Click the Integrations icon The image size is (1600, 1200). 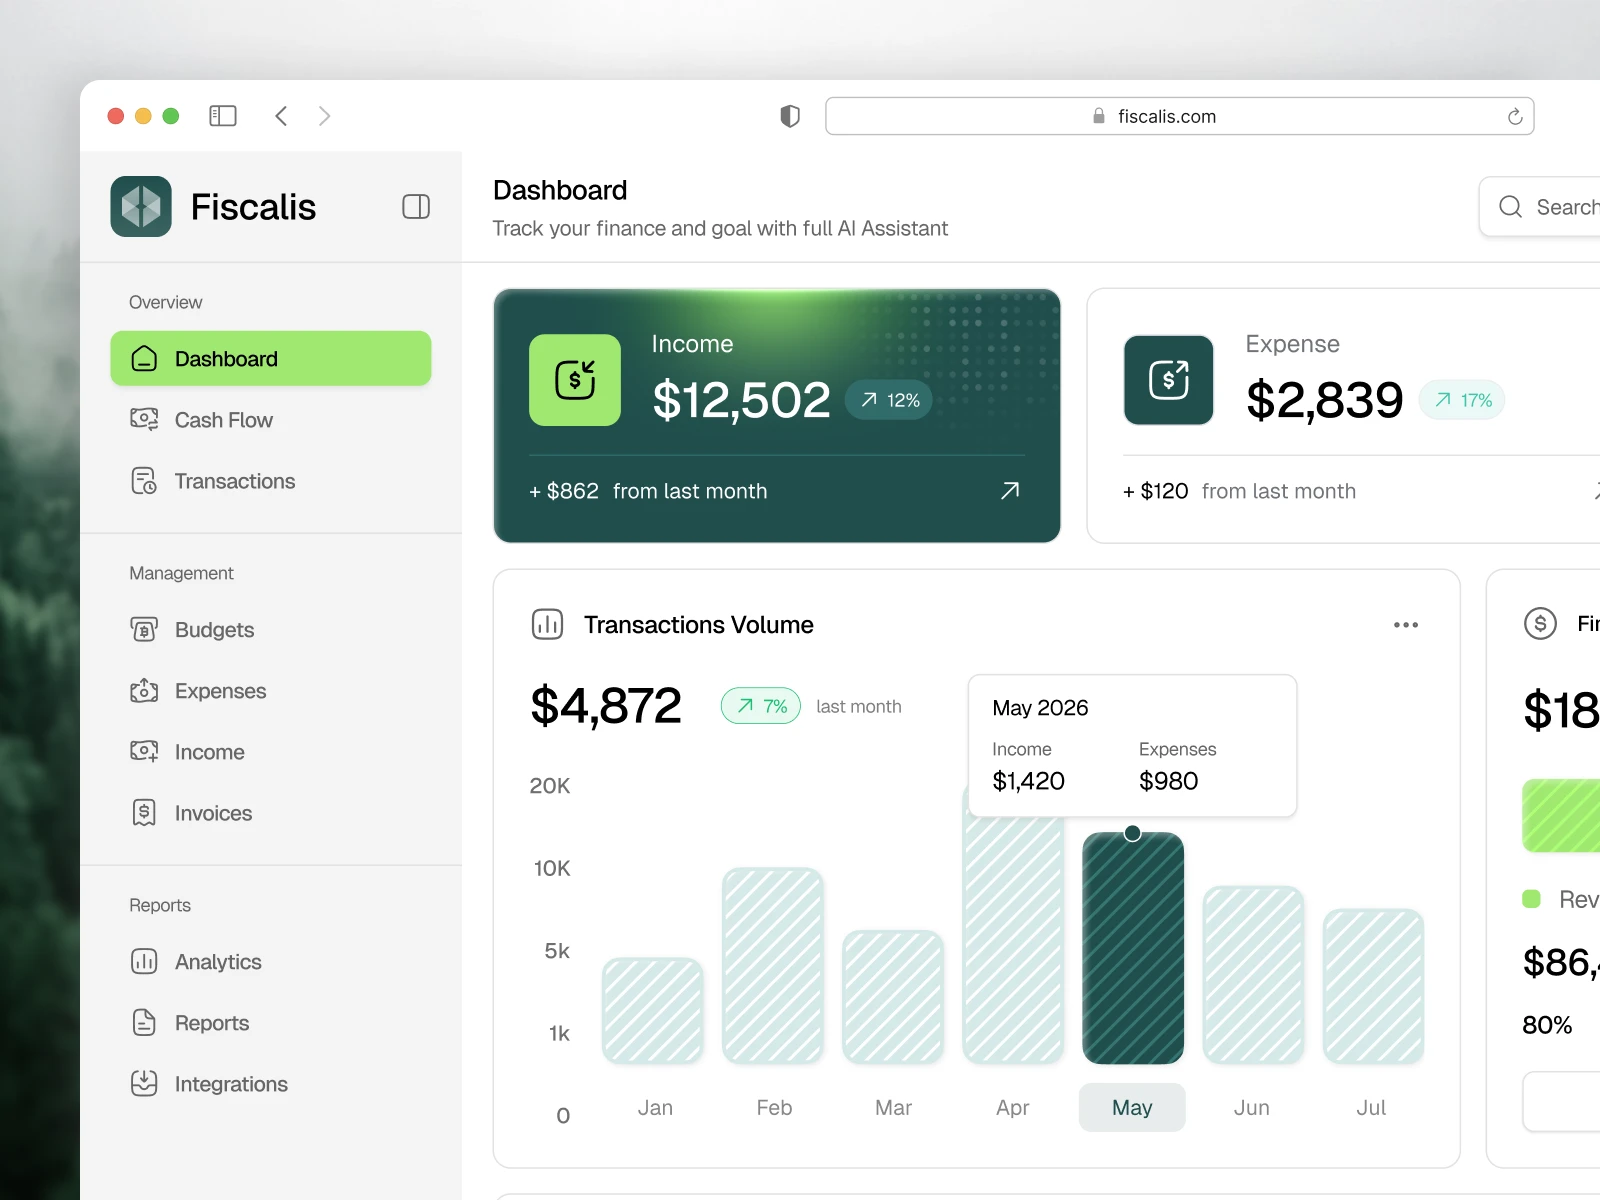[x=144, y=1084]
